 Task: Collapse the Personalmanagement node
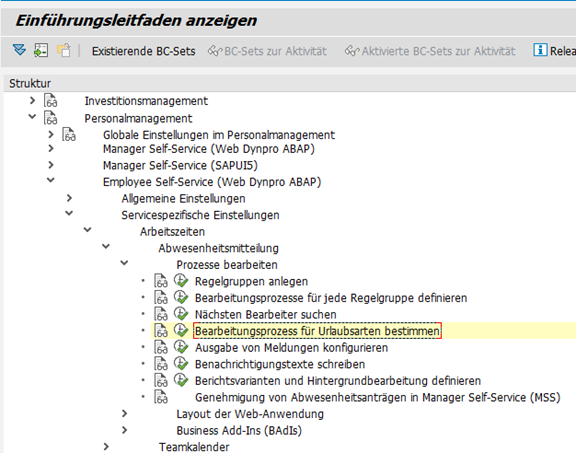tap(32, 116)
